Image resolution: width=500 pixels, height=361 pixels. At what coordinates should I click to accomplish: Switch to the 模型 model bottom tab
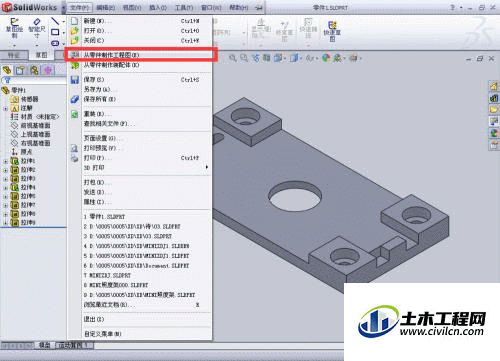[45, 345]
